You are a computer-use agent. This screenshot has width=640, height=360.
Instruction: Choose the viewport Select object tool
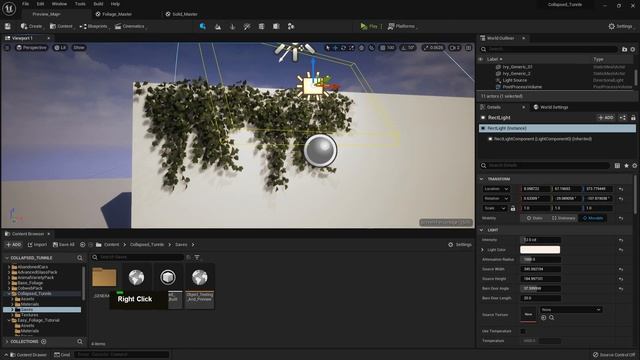pos(327,48)
